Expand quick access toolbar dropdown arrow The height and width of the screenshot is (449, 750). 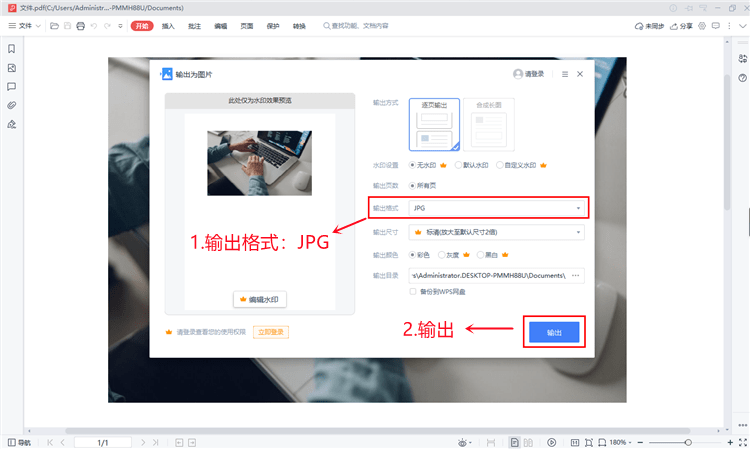coord(120,26)
